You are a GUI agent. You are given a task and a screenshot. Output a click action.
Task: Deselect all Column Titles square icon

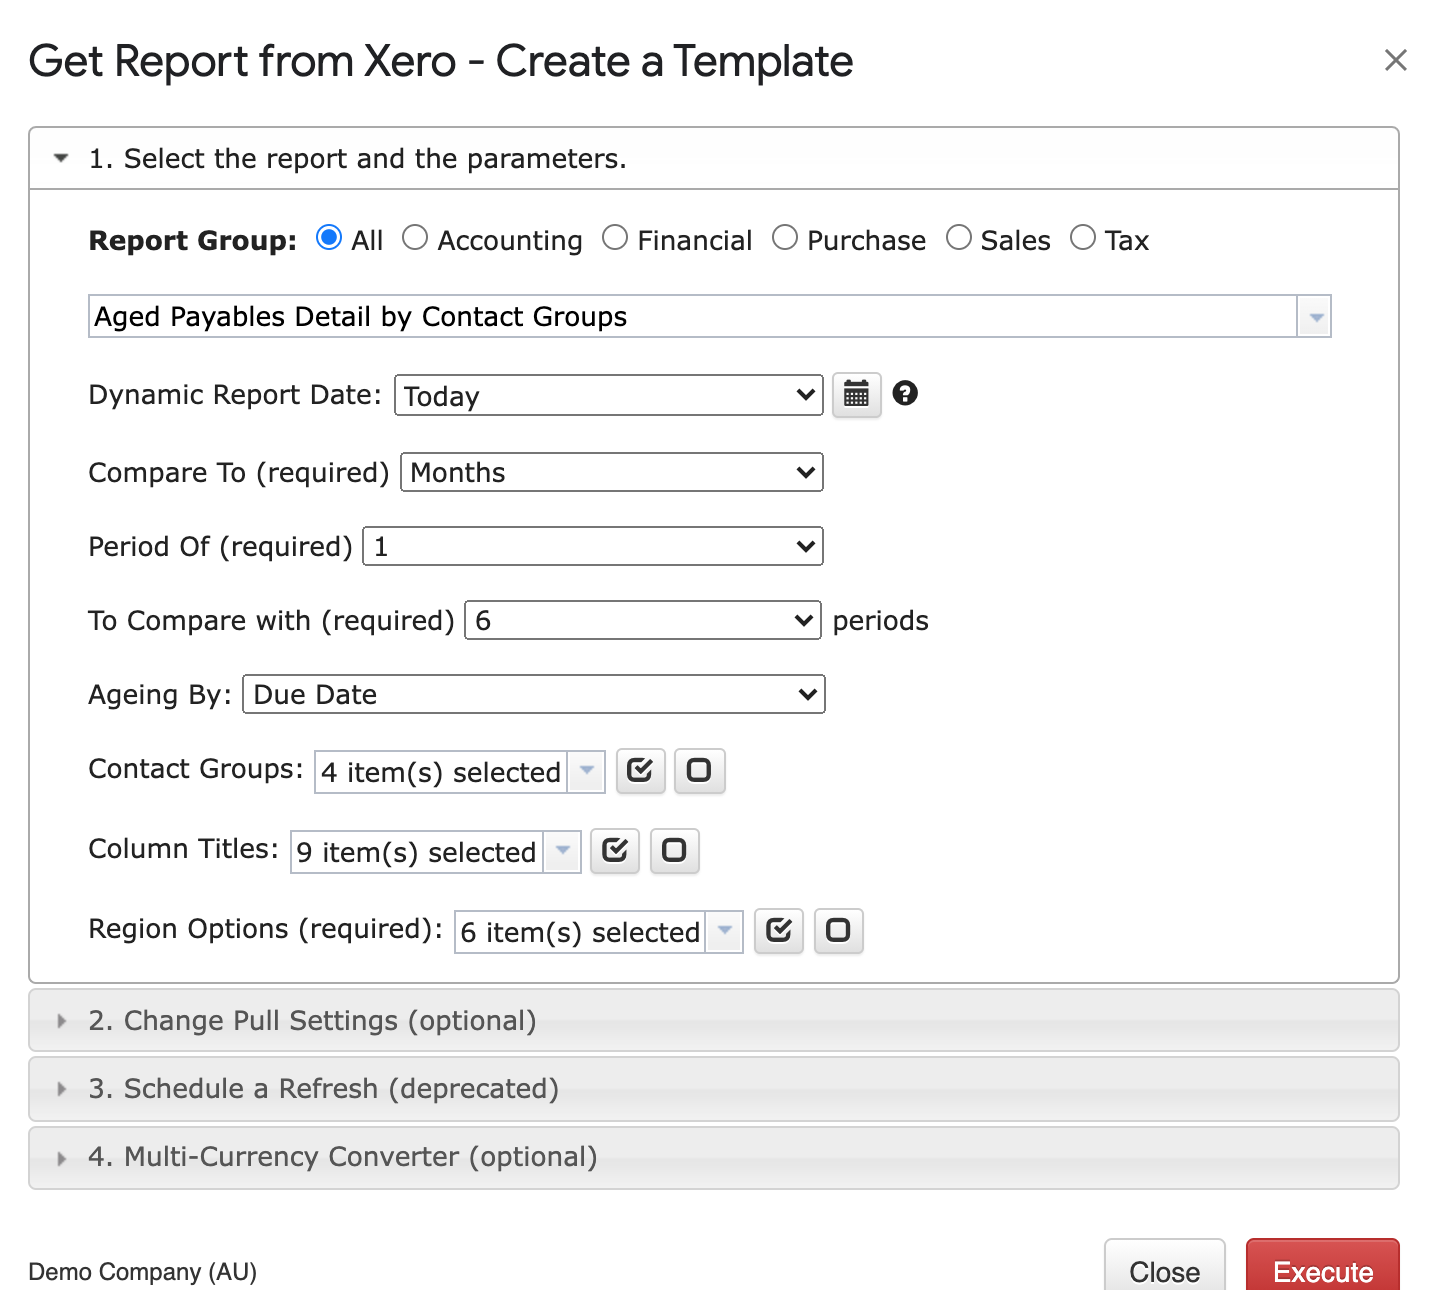tap(674, 851)
